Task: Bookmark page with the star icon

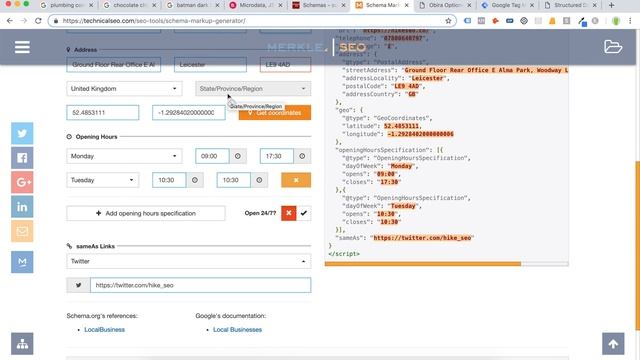Action: point(448,21)
